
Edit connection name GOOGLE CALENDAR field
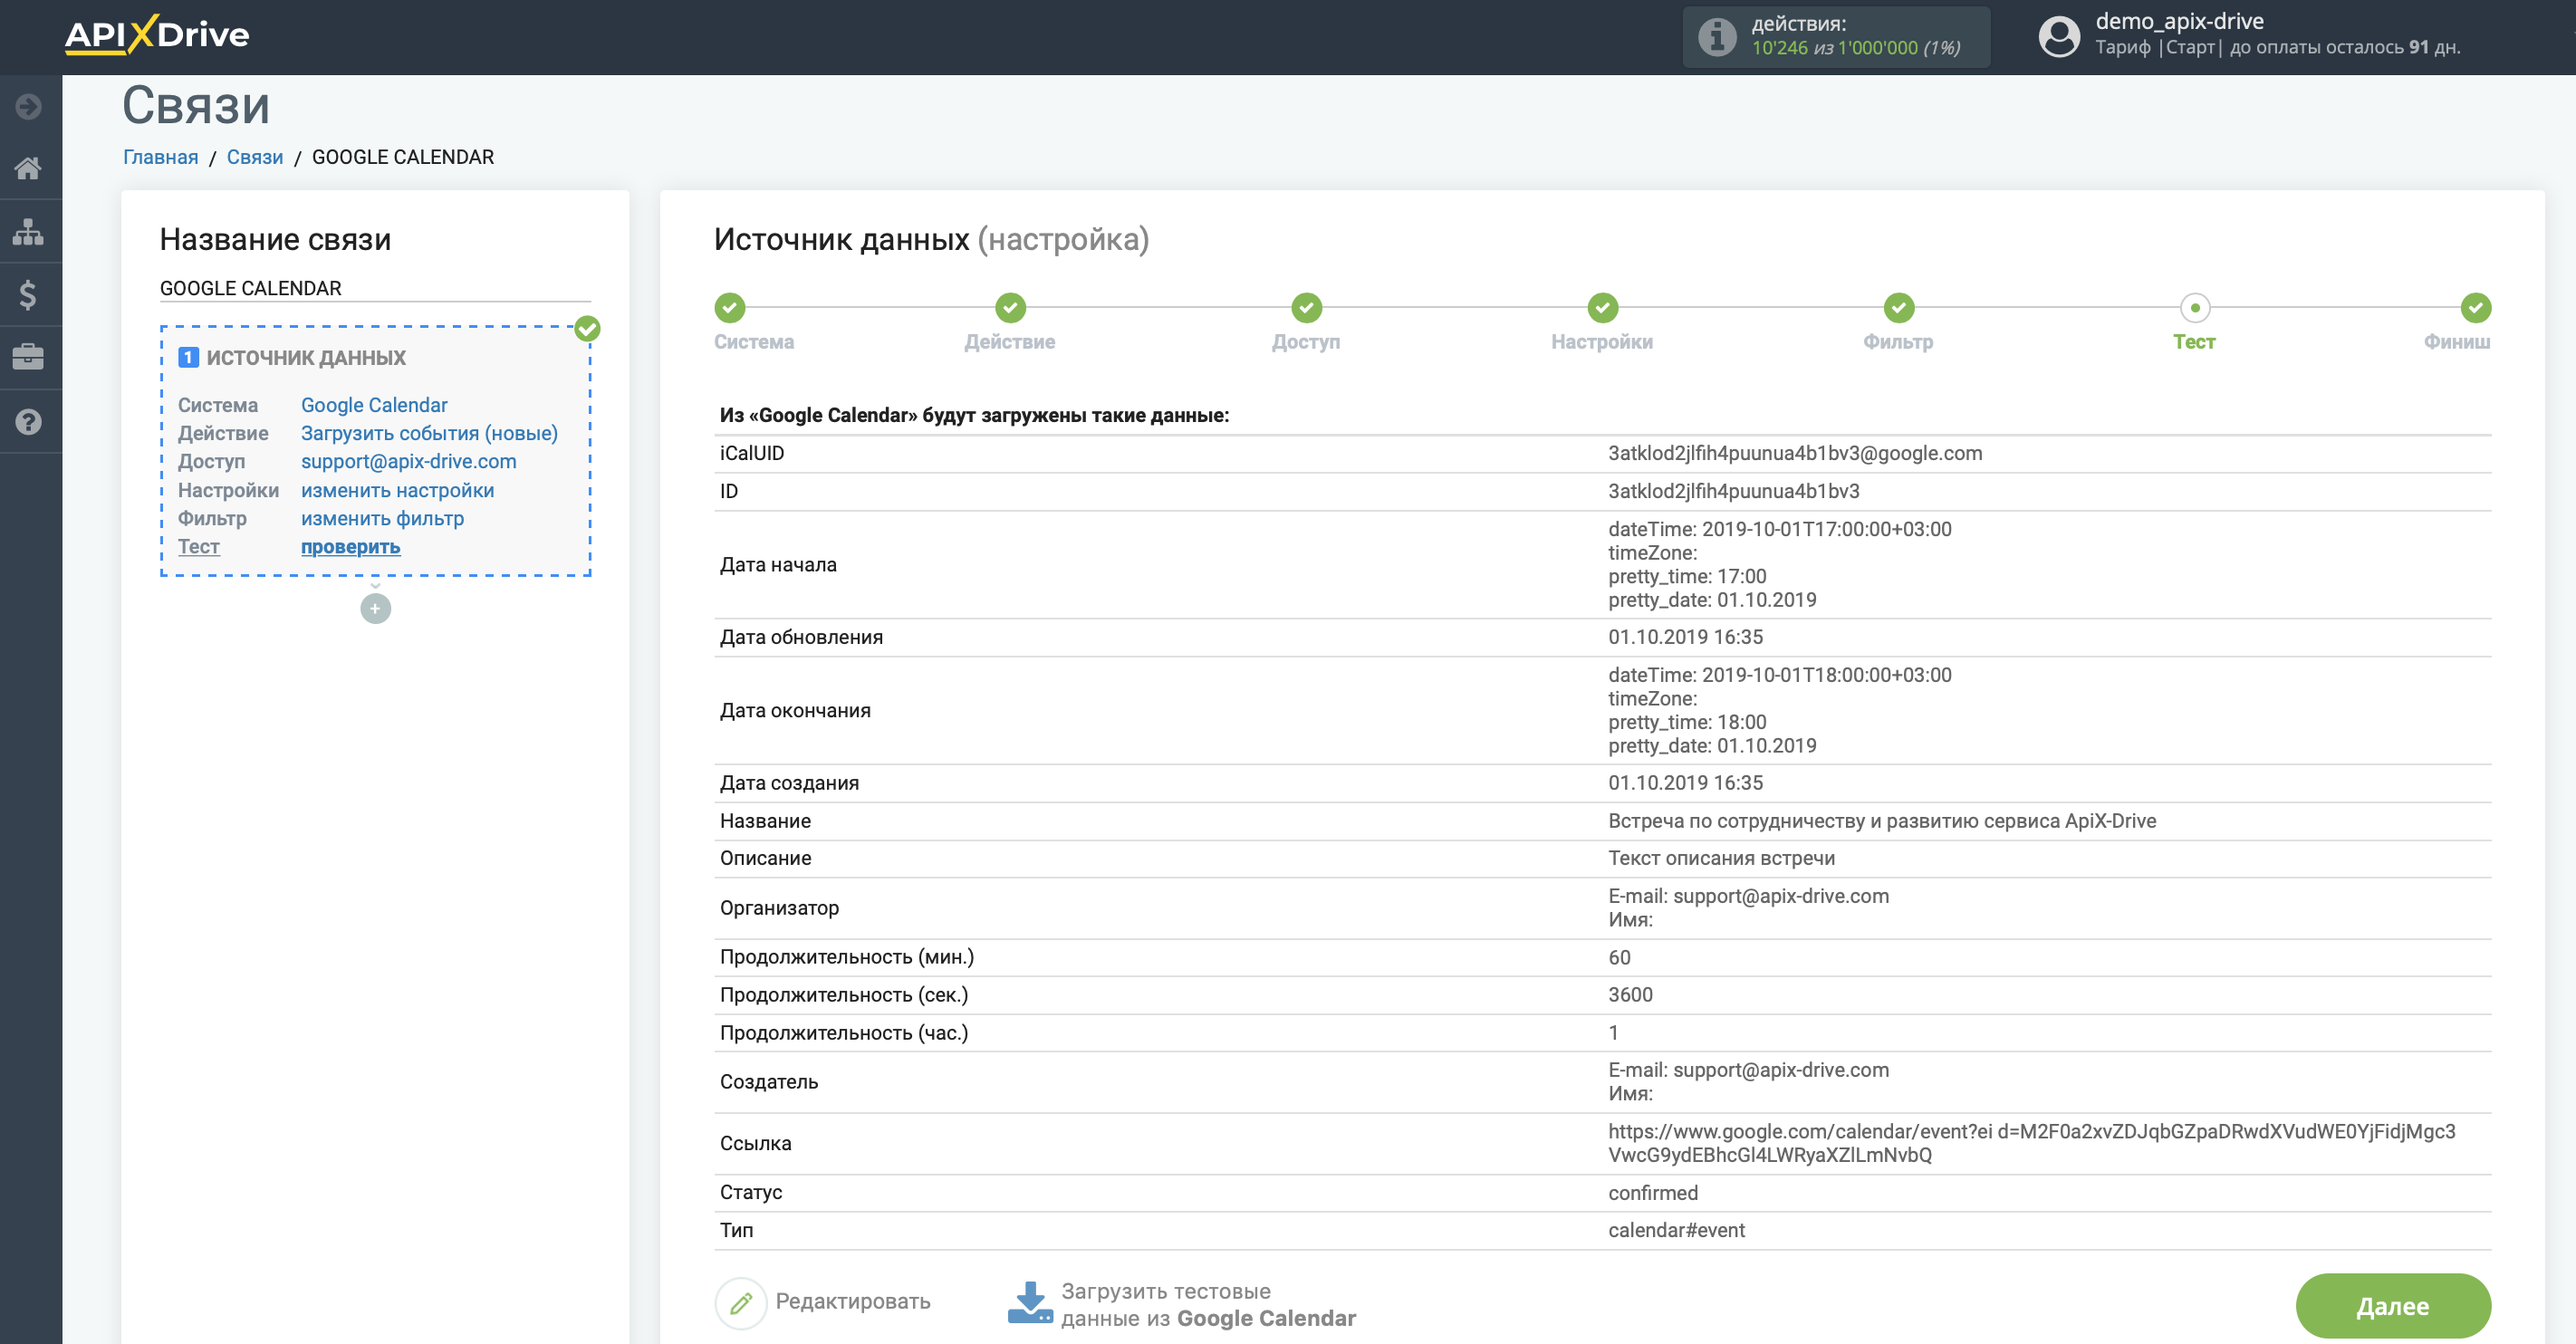pos(375,288)
